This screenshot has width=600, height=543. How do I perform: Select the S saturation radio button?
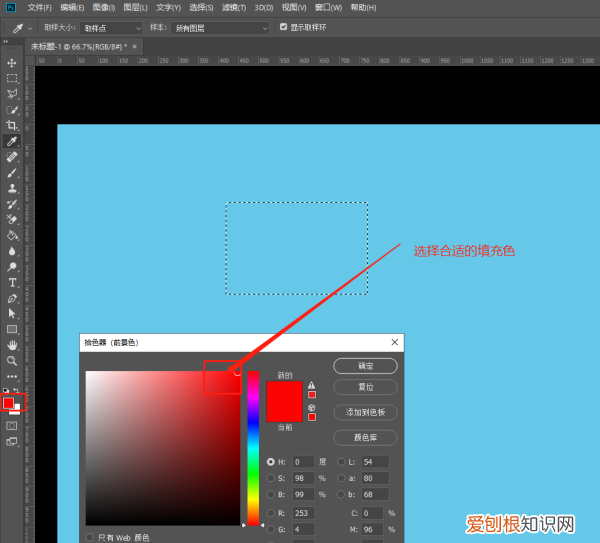coord(271,479)
